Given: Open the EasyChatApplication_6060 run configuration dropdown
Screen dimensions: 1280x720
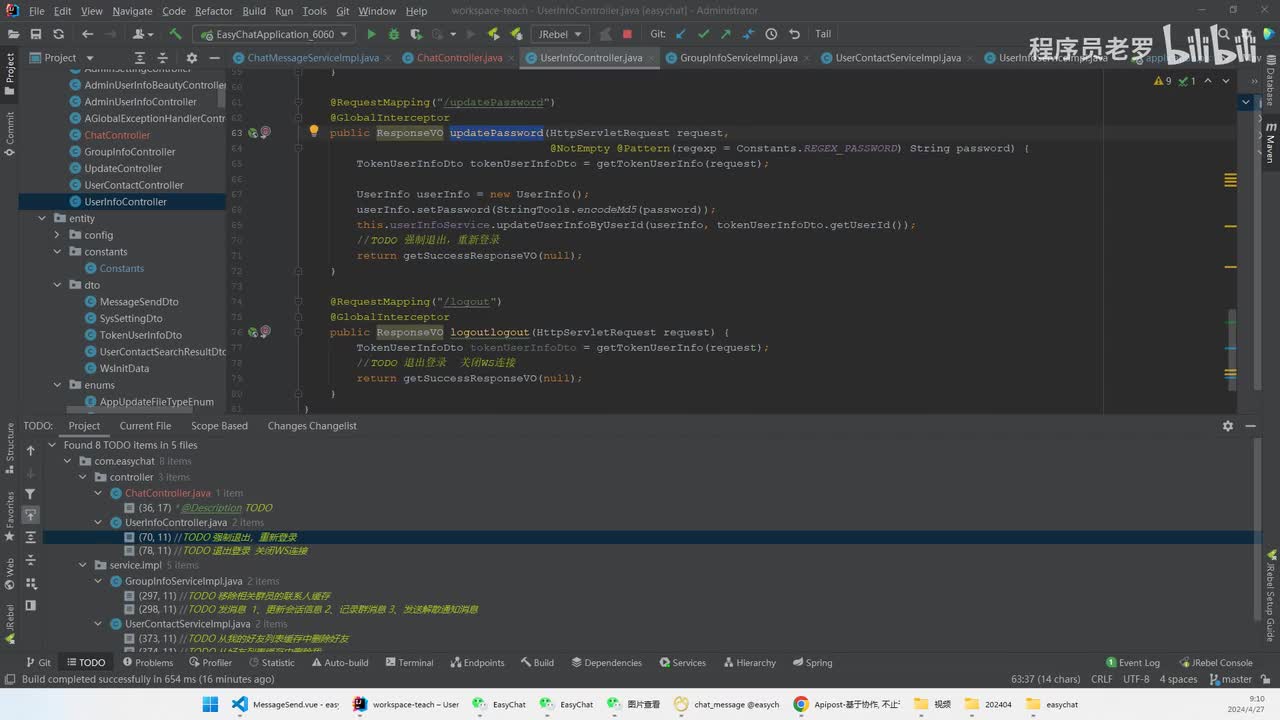Looking at the screenshot, I should coord(275,34).
